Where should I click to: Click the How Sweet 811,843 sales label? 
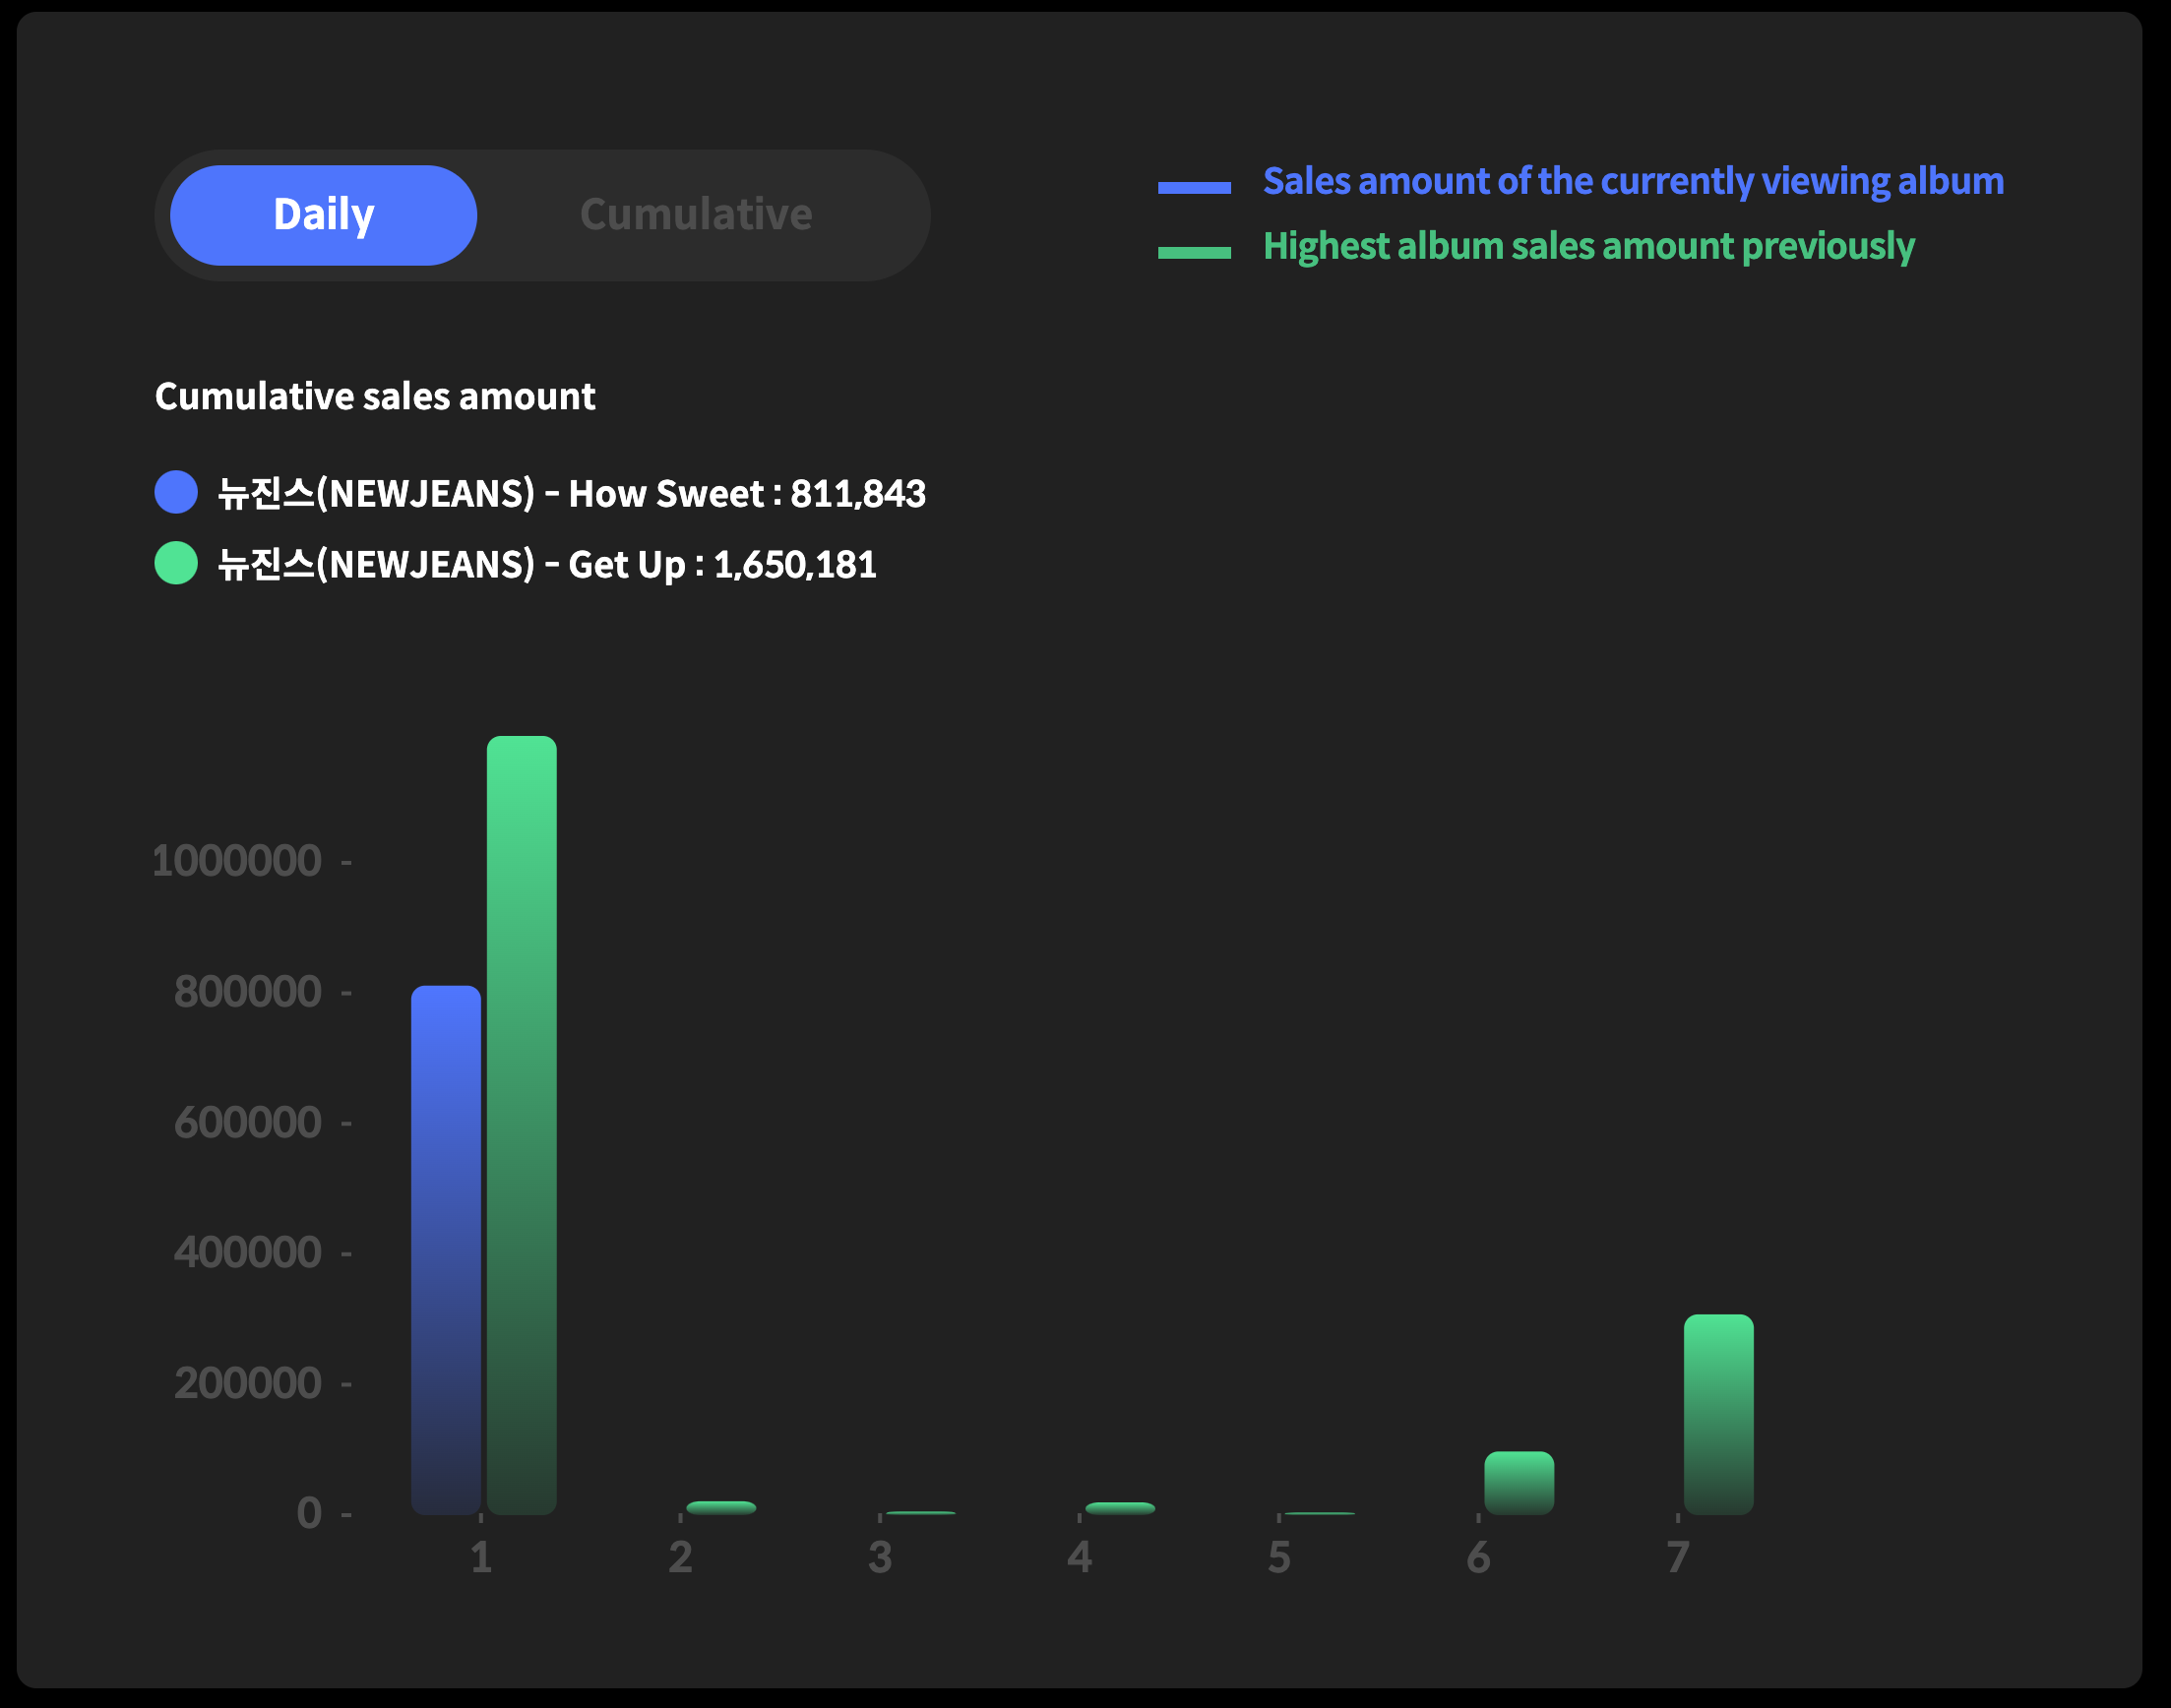572,493
